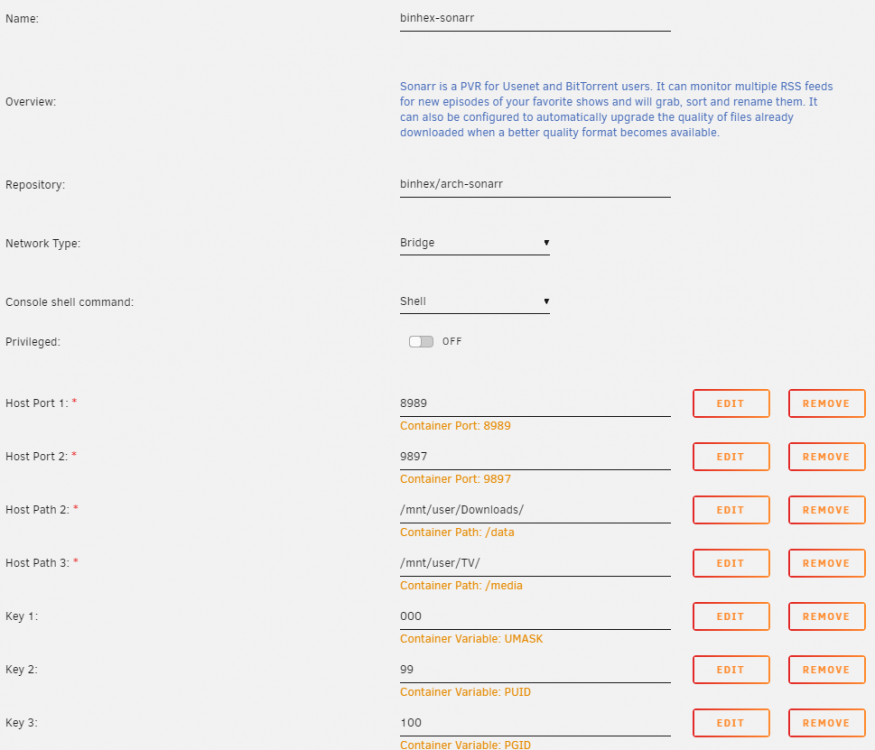
Task: Click the 'Container Port: 8989' text
Action: (455, 426)
